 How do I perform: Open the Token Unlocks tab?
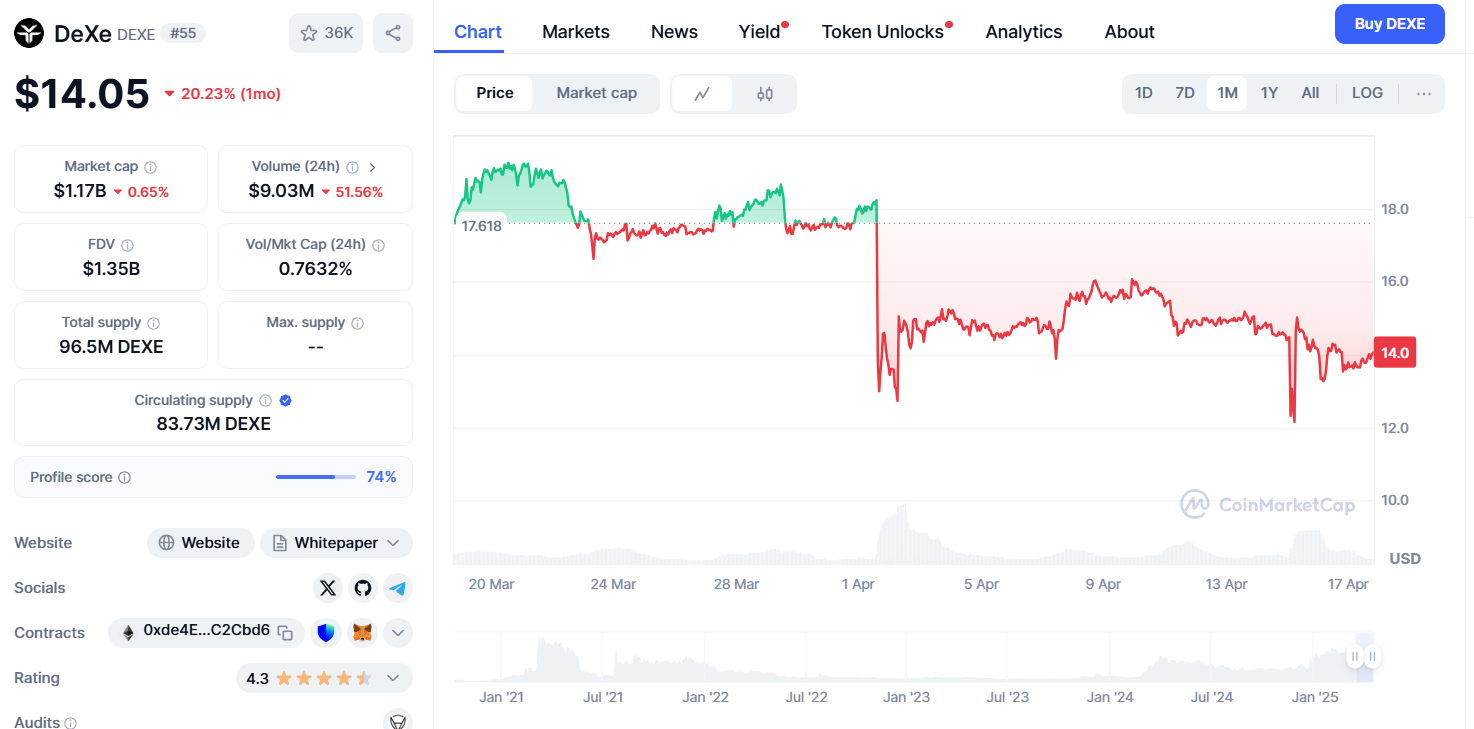pyautogui.click(x=883, y=32)
